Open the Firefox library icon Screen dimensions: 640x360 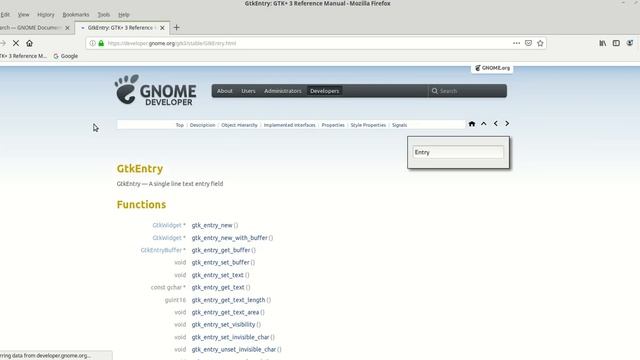pyautogui.click(x=602, y=43)
